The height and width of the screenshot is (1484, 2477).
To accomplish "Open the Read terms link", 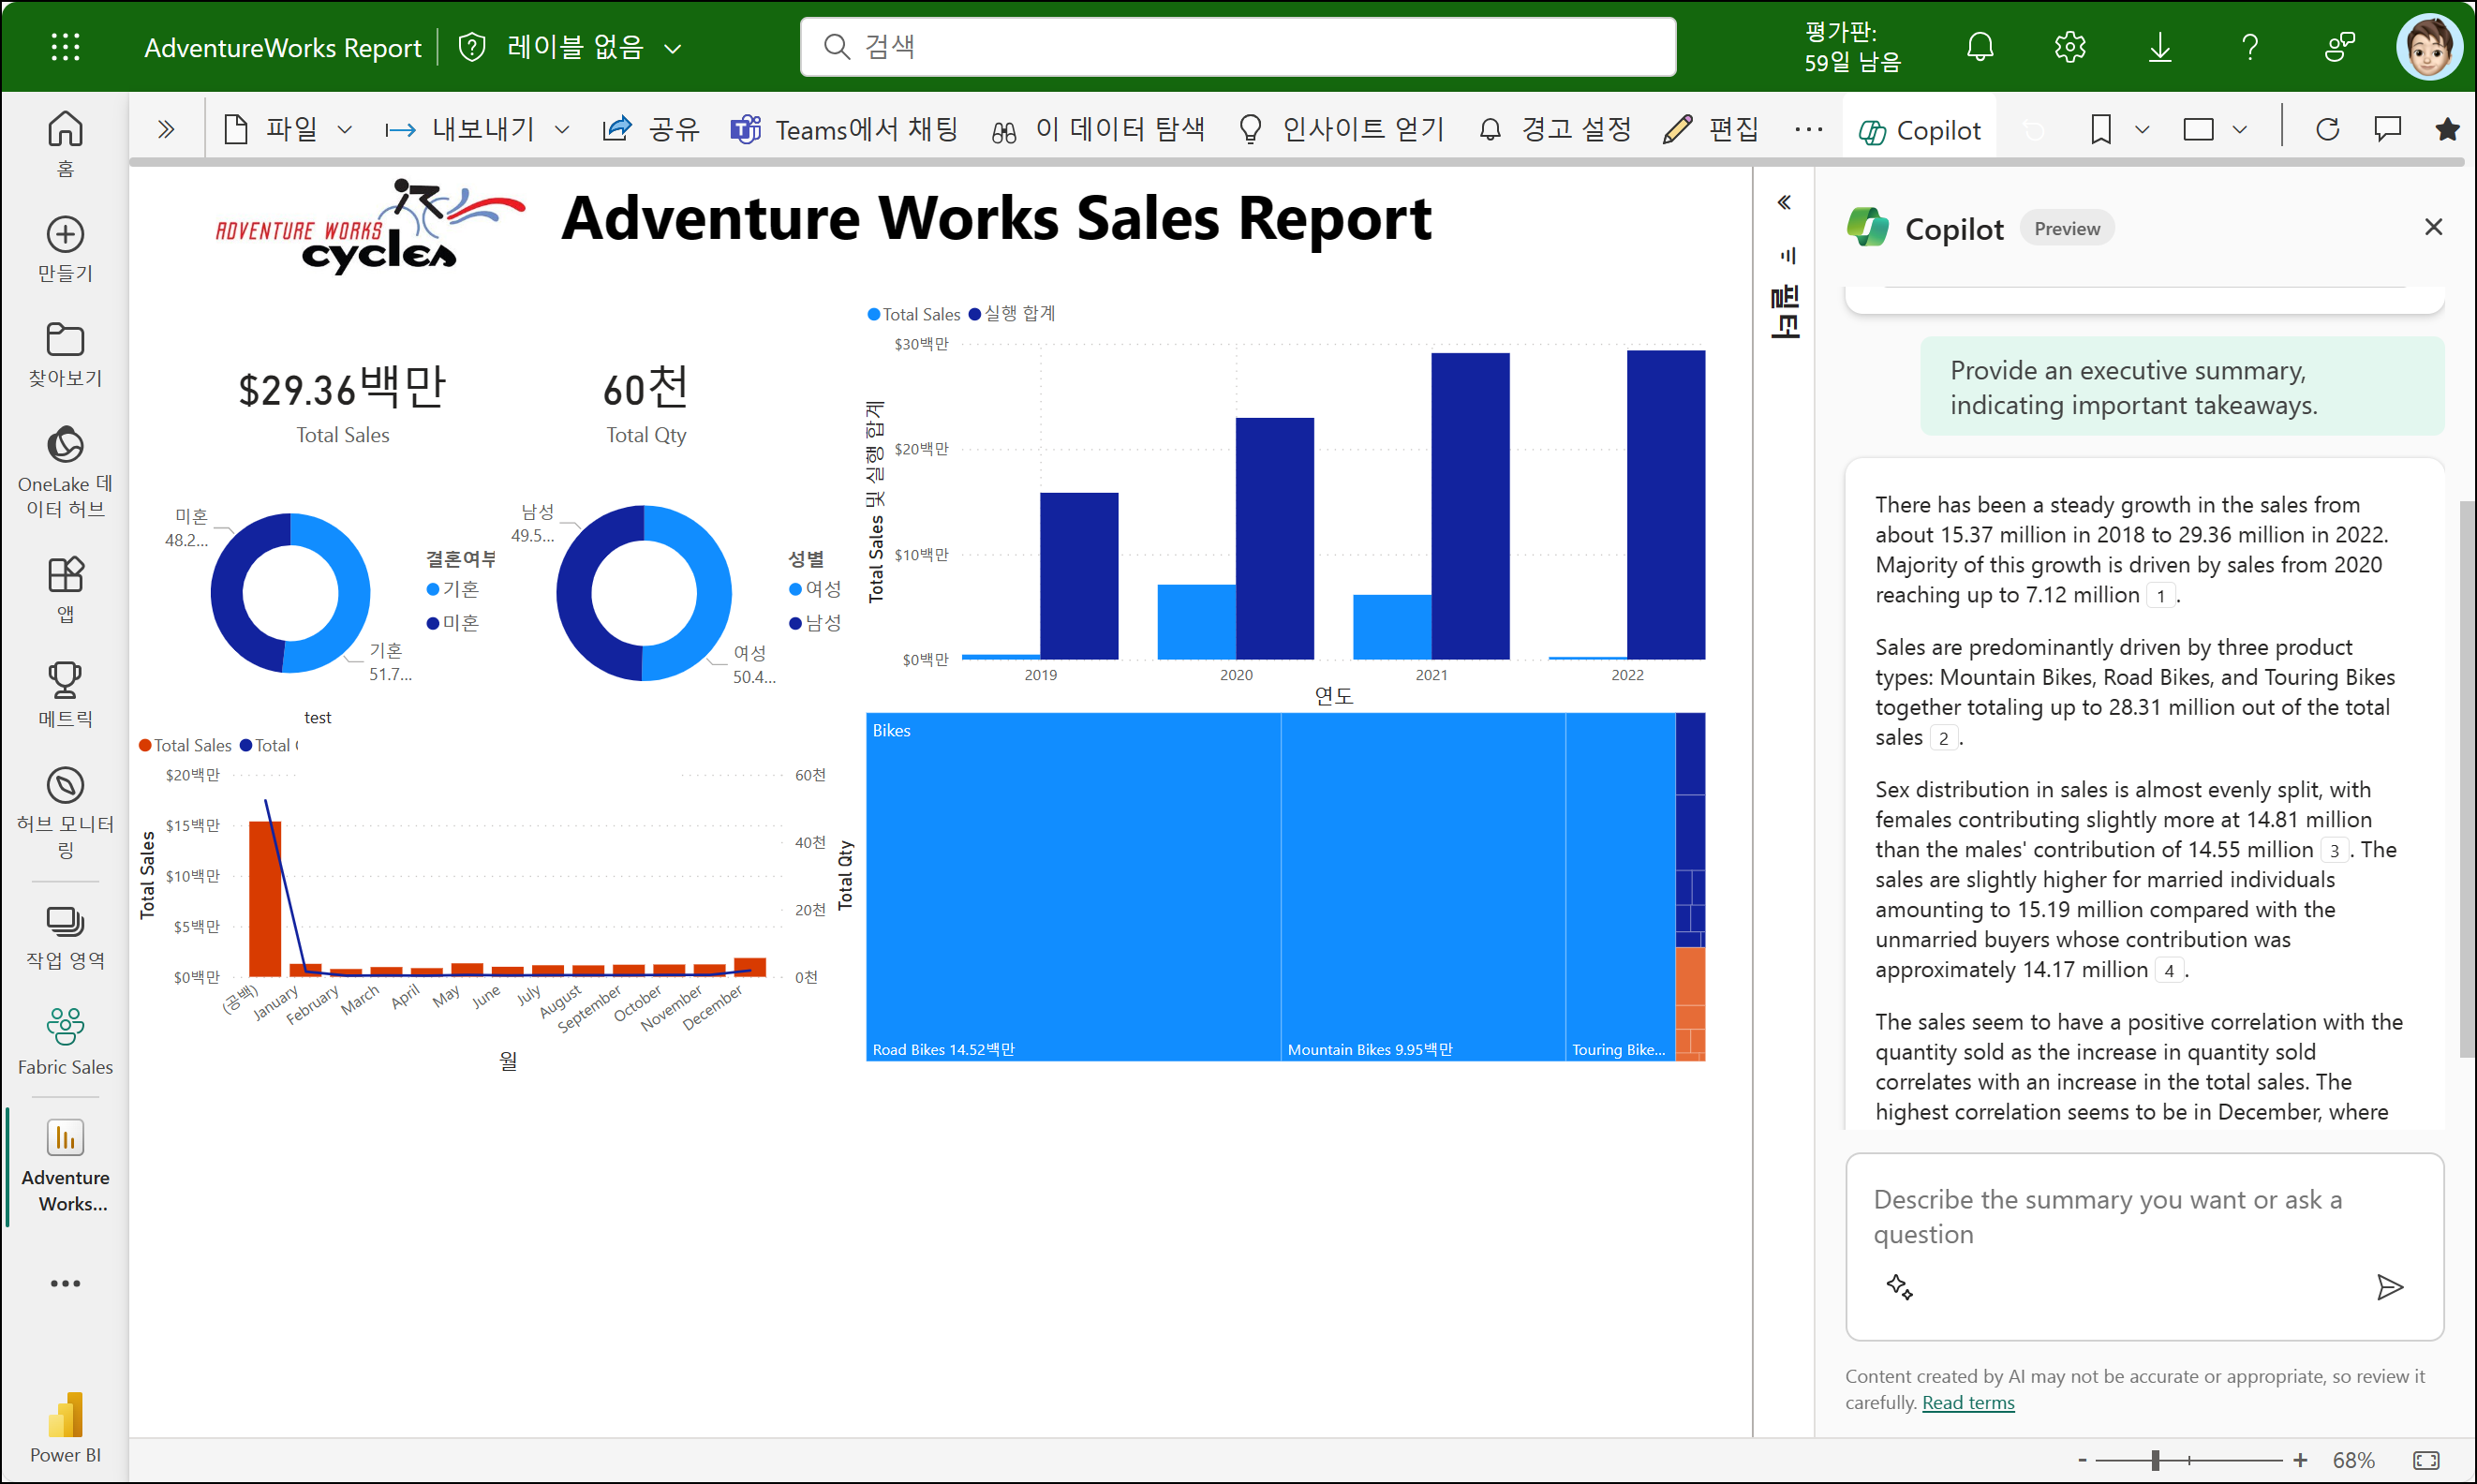I will tap(1967, 1402).
